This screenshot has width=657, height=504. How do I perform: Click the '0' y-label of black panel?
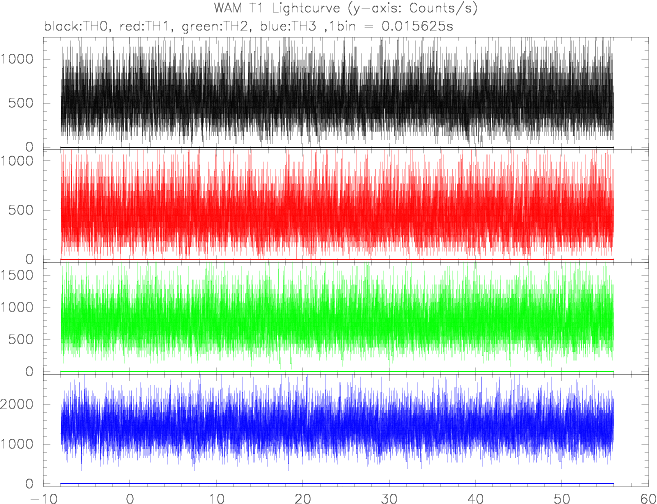coord(29,147)
